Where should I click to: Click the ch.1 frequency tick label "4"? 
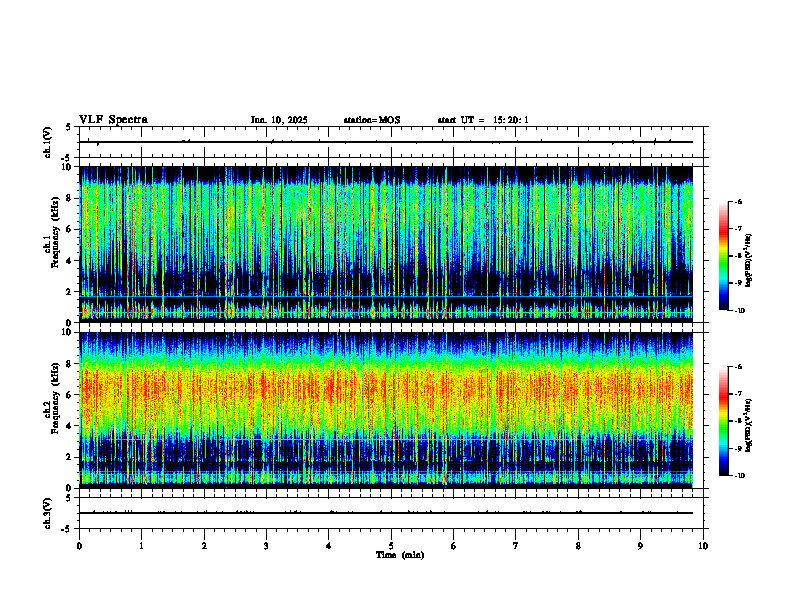[x=70, y=261]
